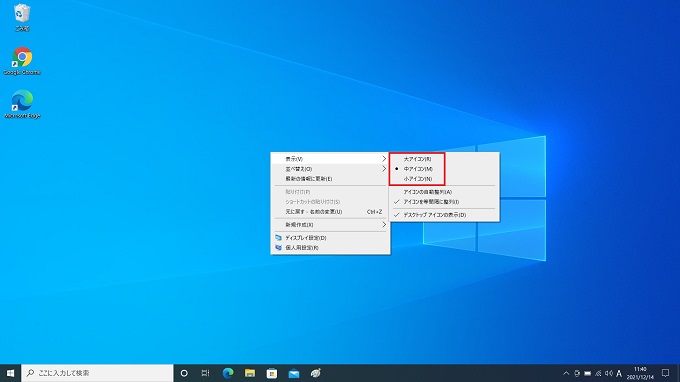Open the Windows Start menu
The height and width of the screenshot is (382, 680).
[10, 373]
